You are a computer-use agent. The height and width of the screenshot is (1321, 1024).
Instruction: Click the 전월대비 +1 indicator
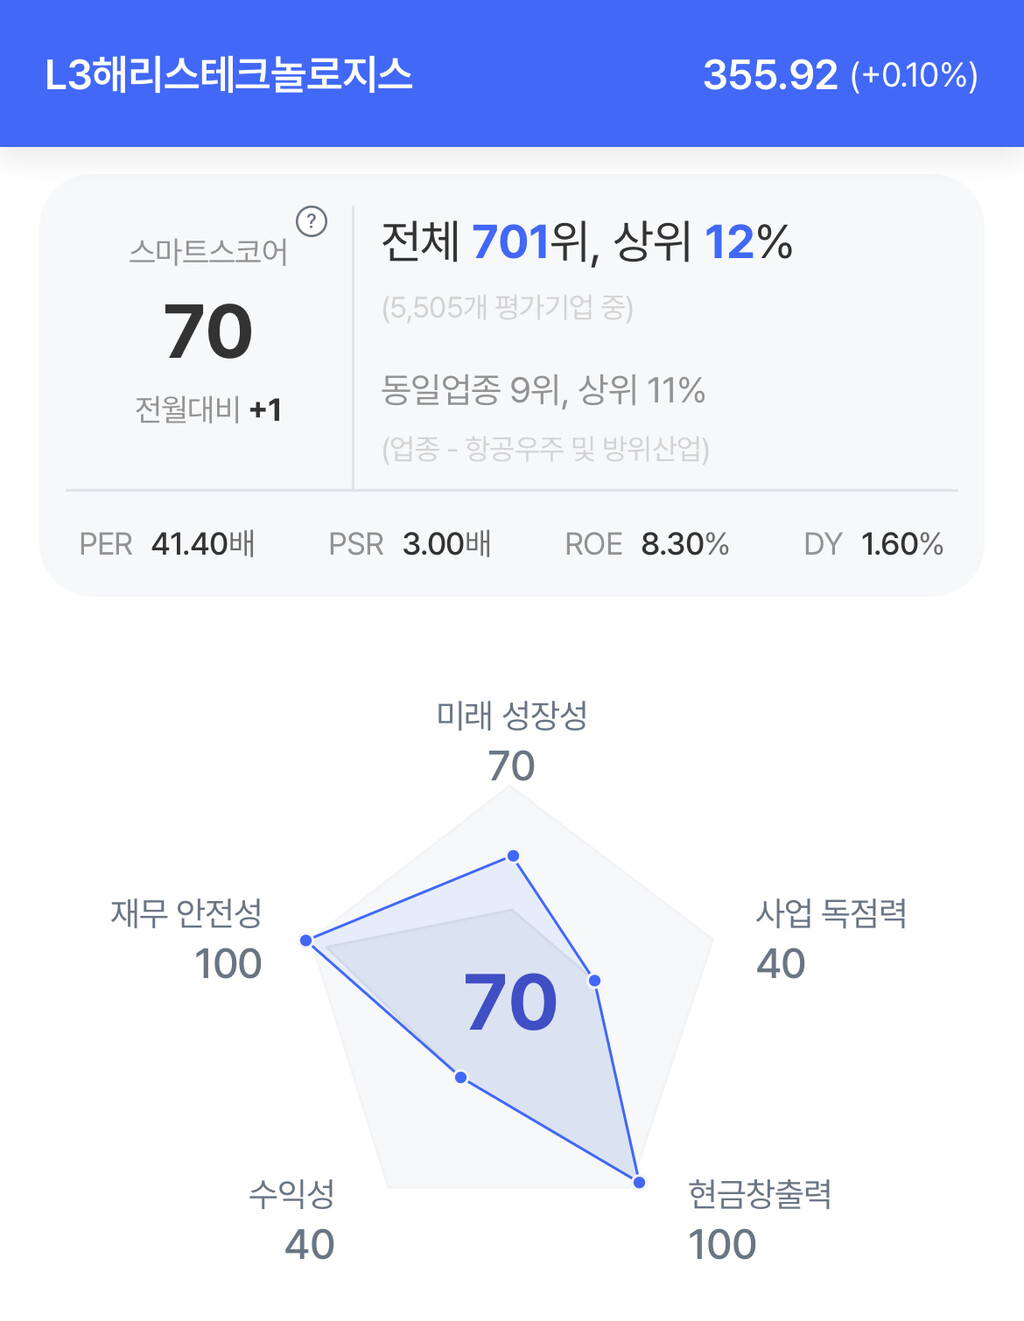pos(208,410)
